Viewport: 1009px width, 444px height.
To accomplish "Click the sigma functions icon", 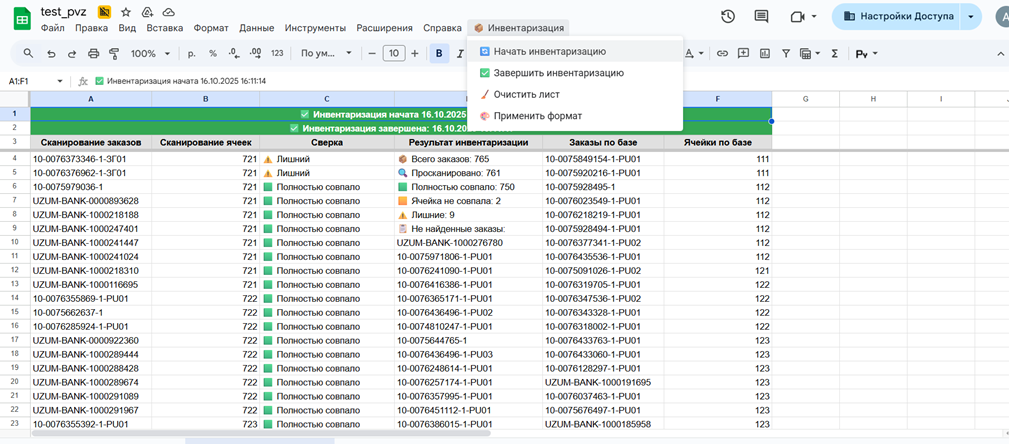I will (834, 53).
